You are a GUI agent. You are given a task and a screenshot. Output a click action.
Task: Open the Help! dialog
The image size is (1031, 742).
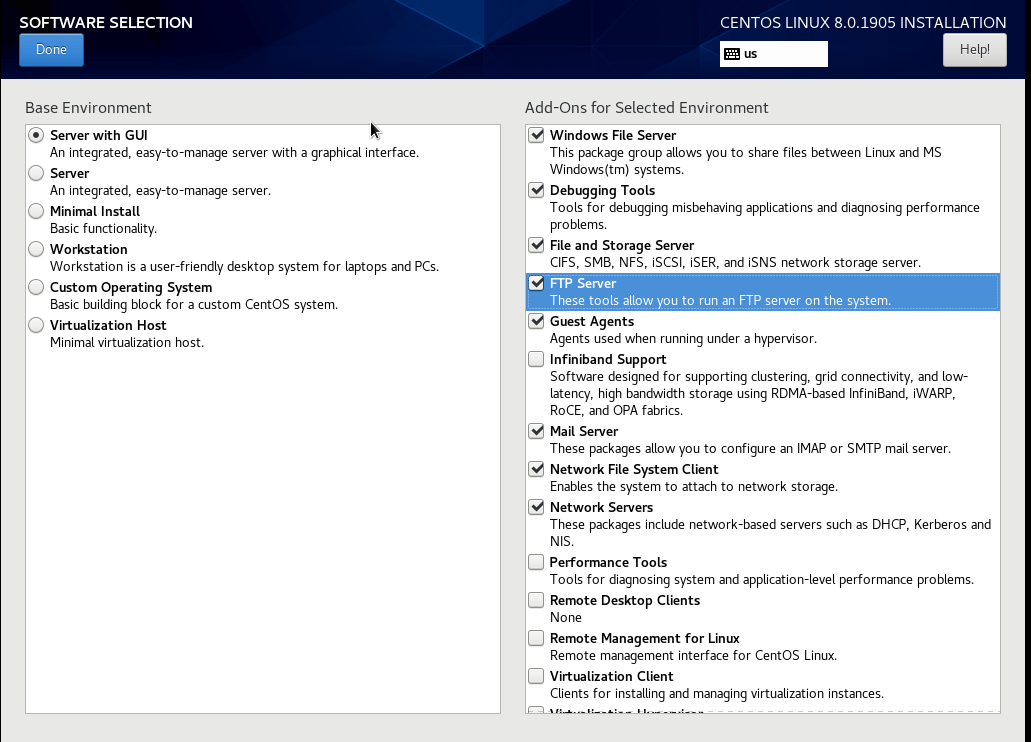click(973, 49)
